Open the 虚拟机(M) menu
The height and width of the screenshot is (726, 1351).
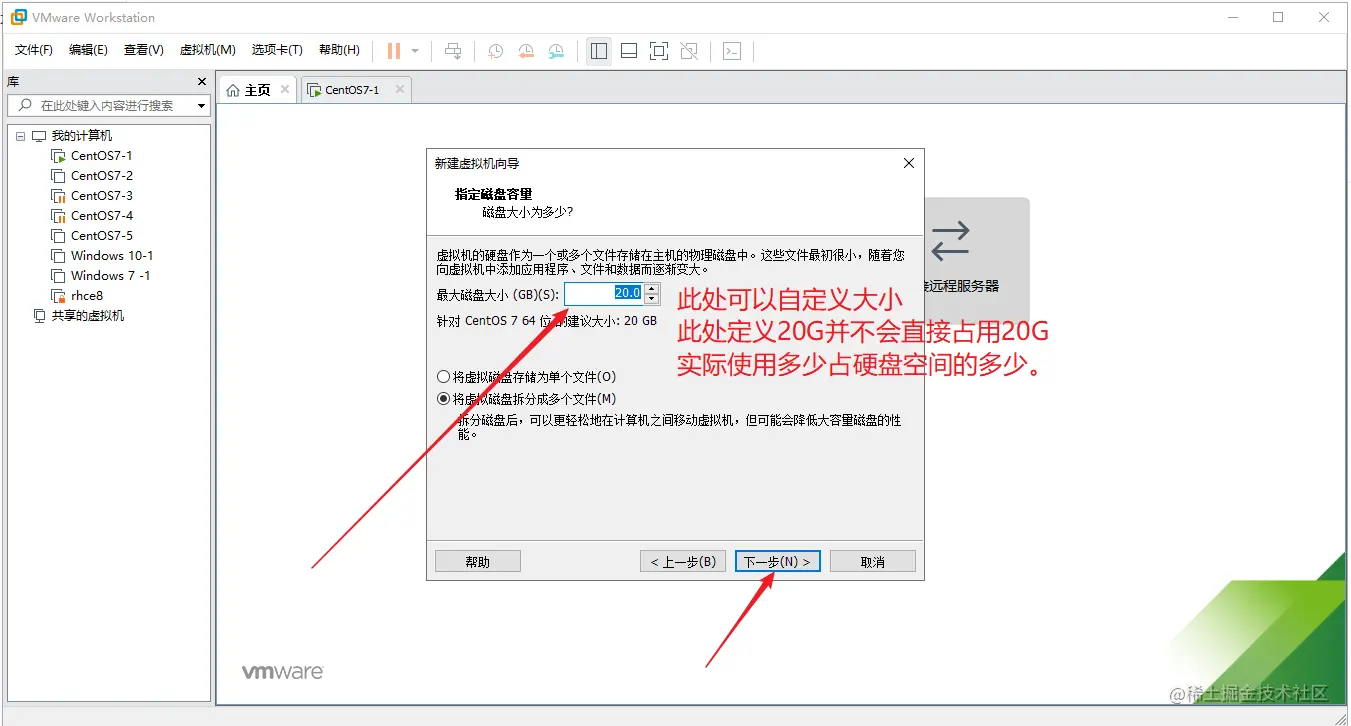point(207,50)
